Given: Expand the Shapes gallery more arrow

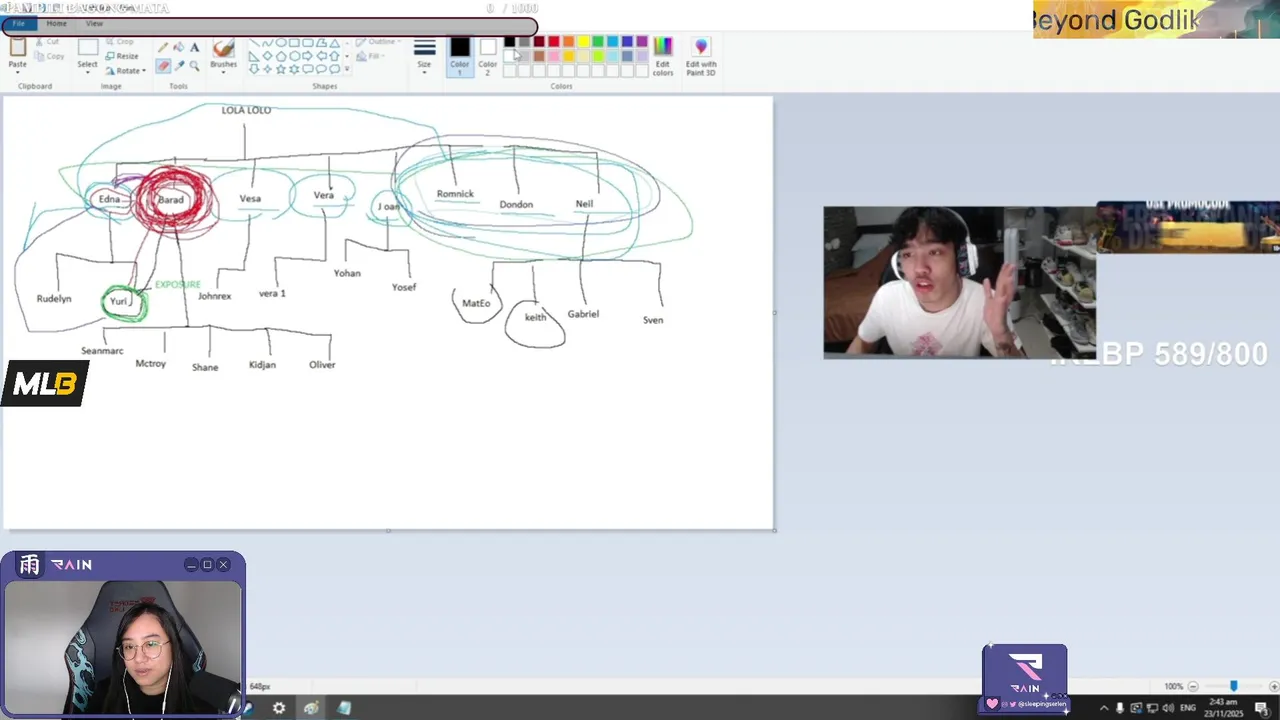Looking at the screenshot, I should click(347, 69).
